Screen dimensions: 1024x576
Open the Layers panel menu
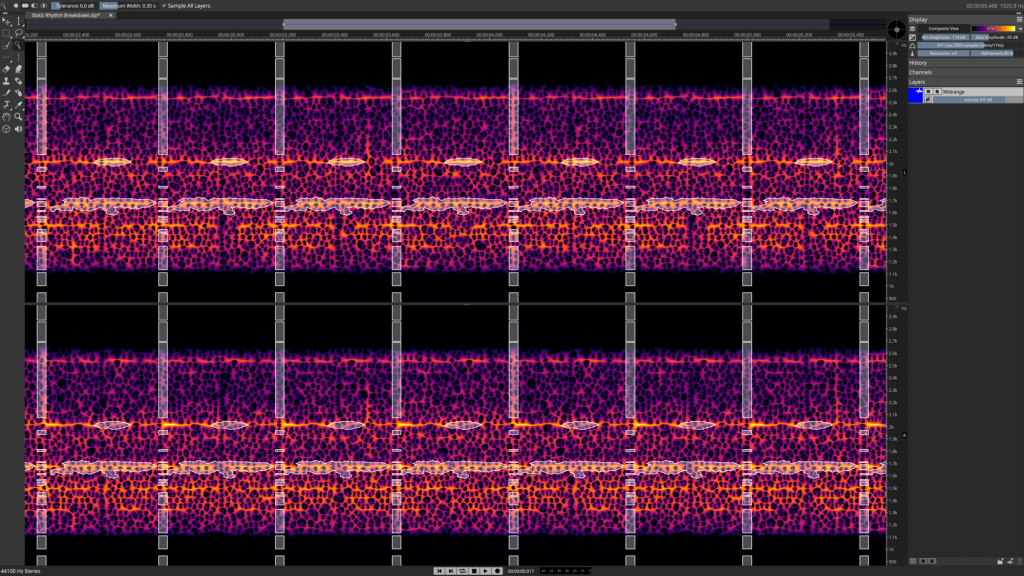click(x=1019, y=82)
